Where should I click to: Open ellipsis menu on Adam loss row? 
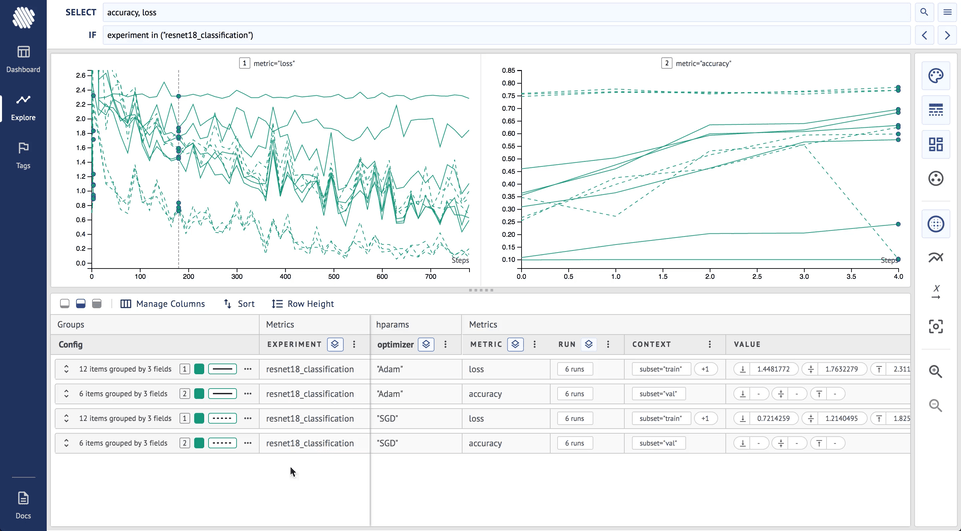click(x=248, y=369)
